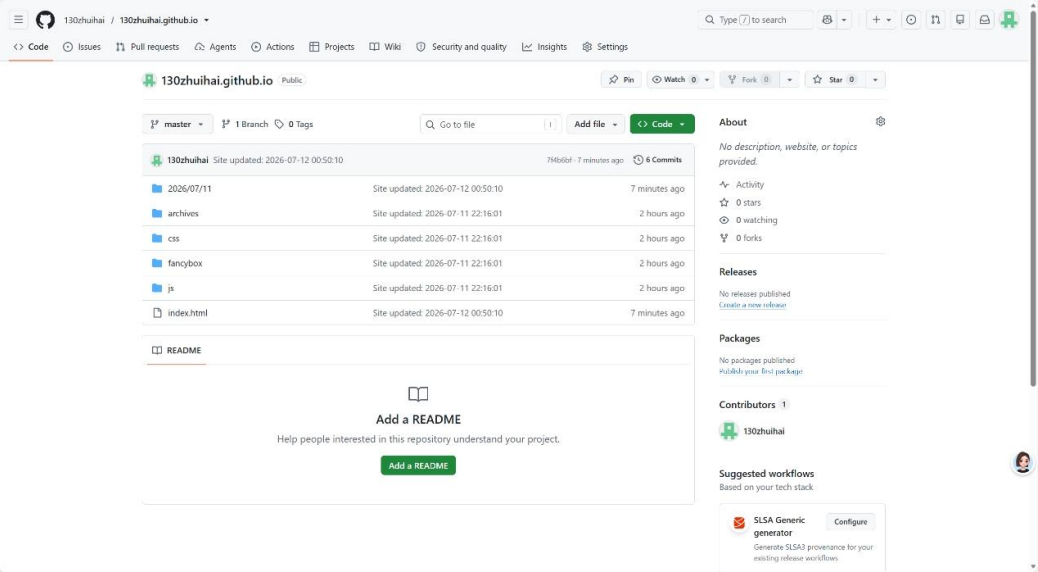
Task: Open 6 Commits history link
Action: click(x=657, y=160)
